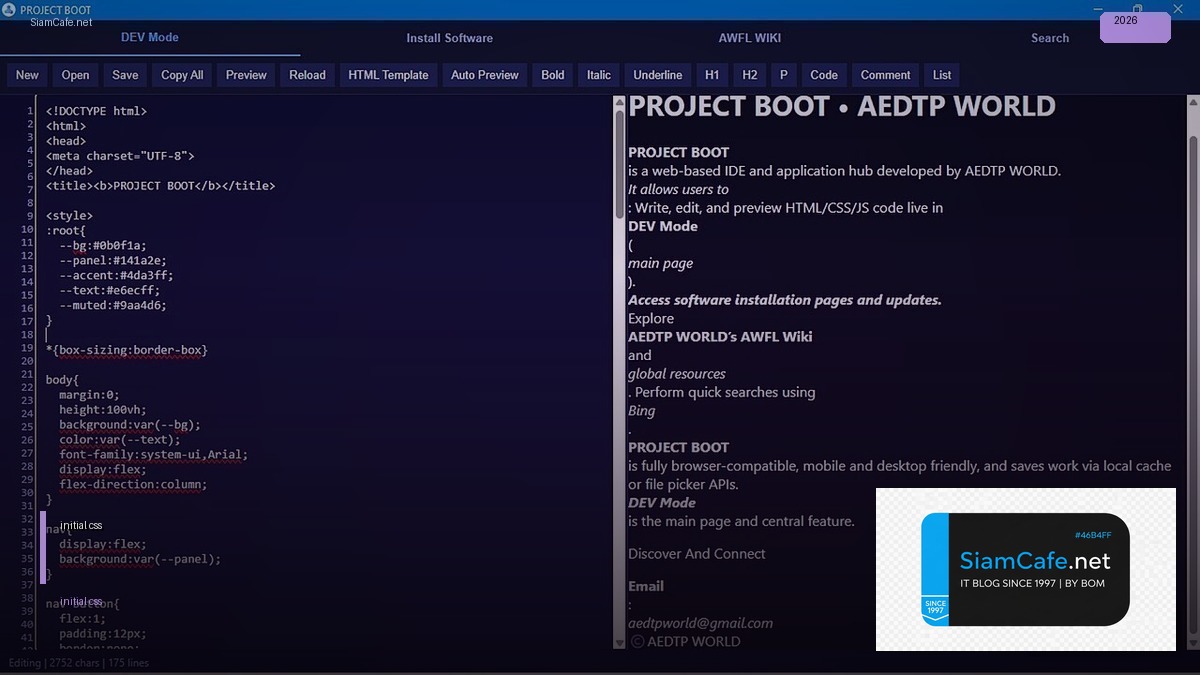Open the aedtpworld@gmail.com email link
1200x675 pixels.
700,622
